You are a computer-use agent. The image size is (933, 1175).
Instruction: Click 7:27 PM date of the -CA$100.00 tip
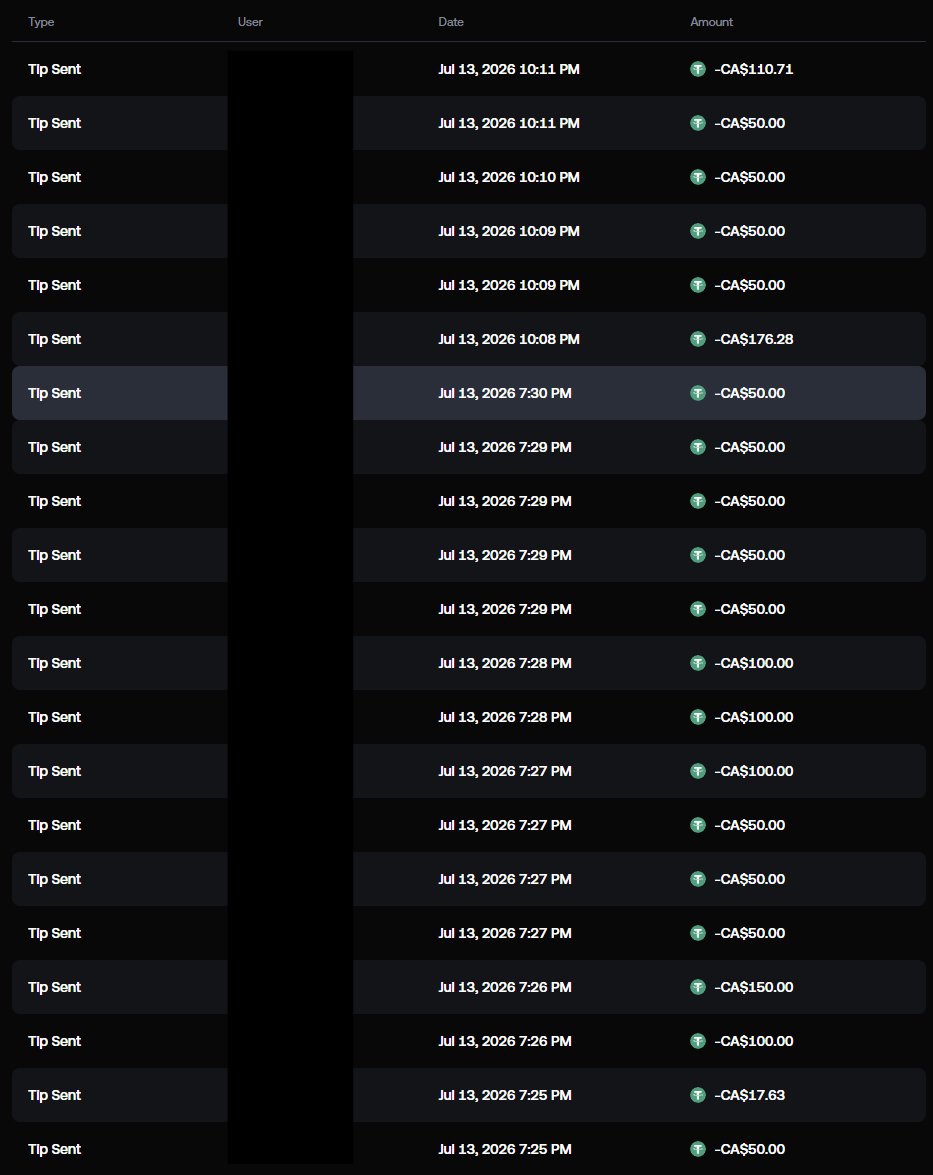coord(505,771)
